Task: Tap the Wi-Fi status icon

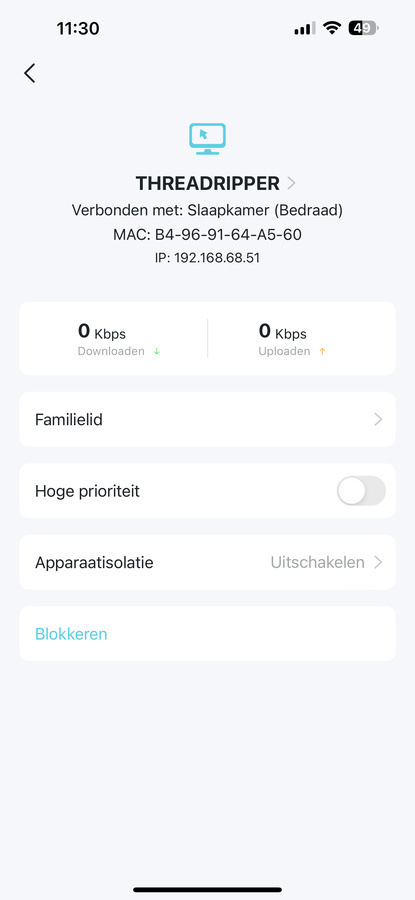Action: (x=331, y=28)
